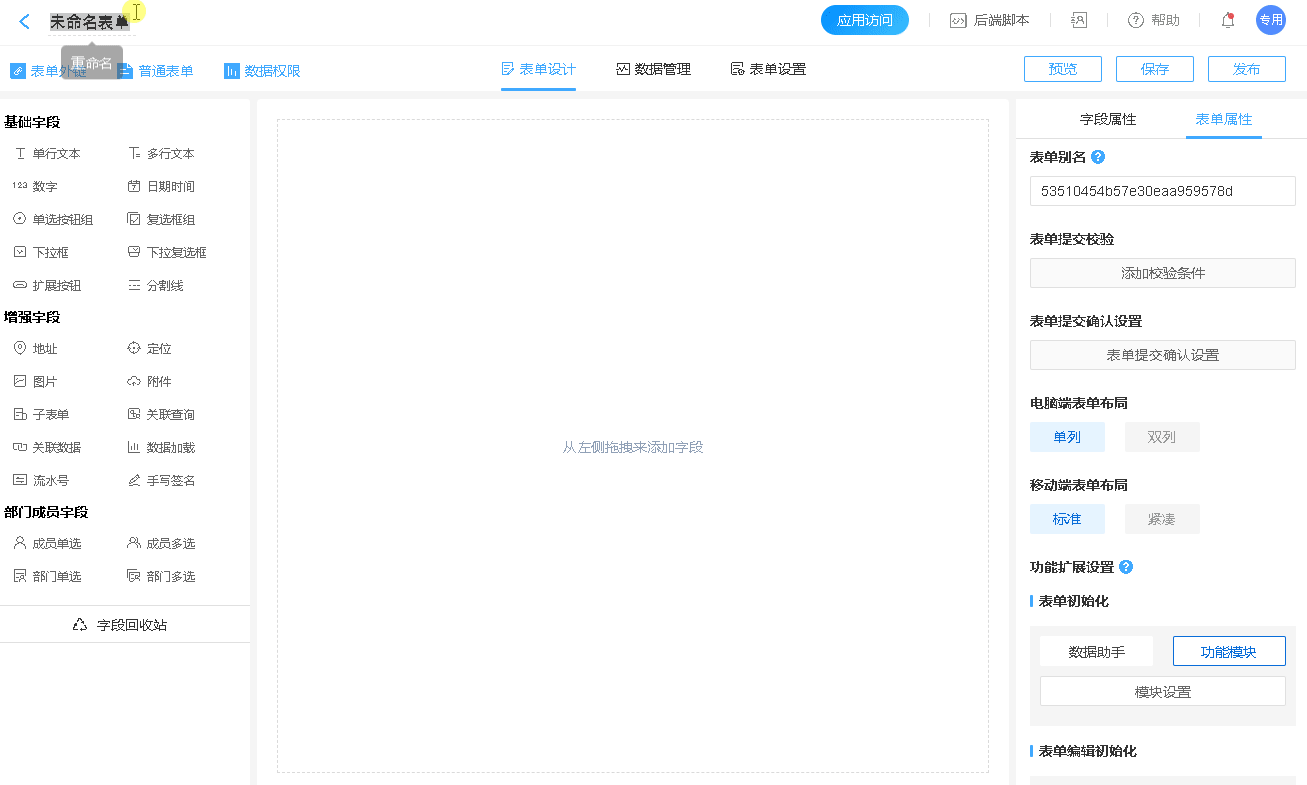Click the 功能扩展设置 help icon

tap(1126, 567)
